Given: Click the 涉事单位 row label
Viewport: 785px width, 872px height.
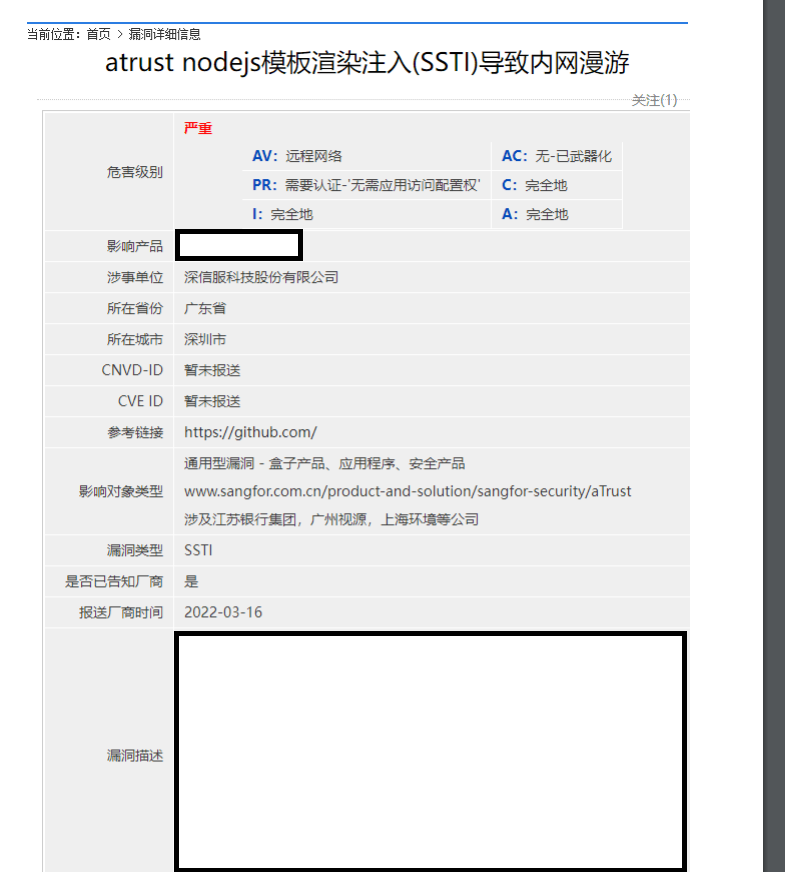Looking at the screenshot, I should coord(135,278).
